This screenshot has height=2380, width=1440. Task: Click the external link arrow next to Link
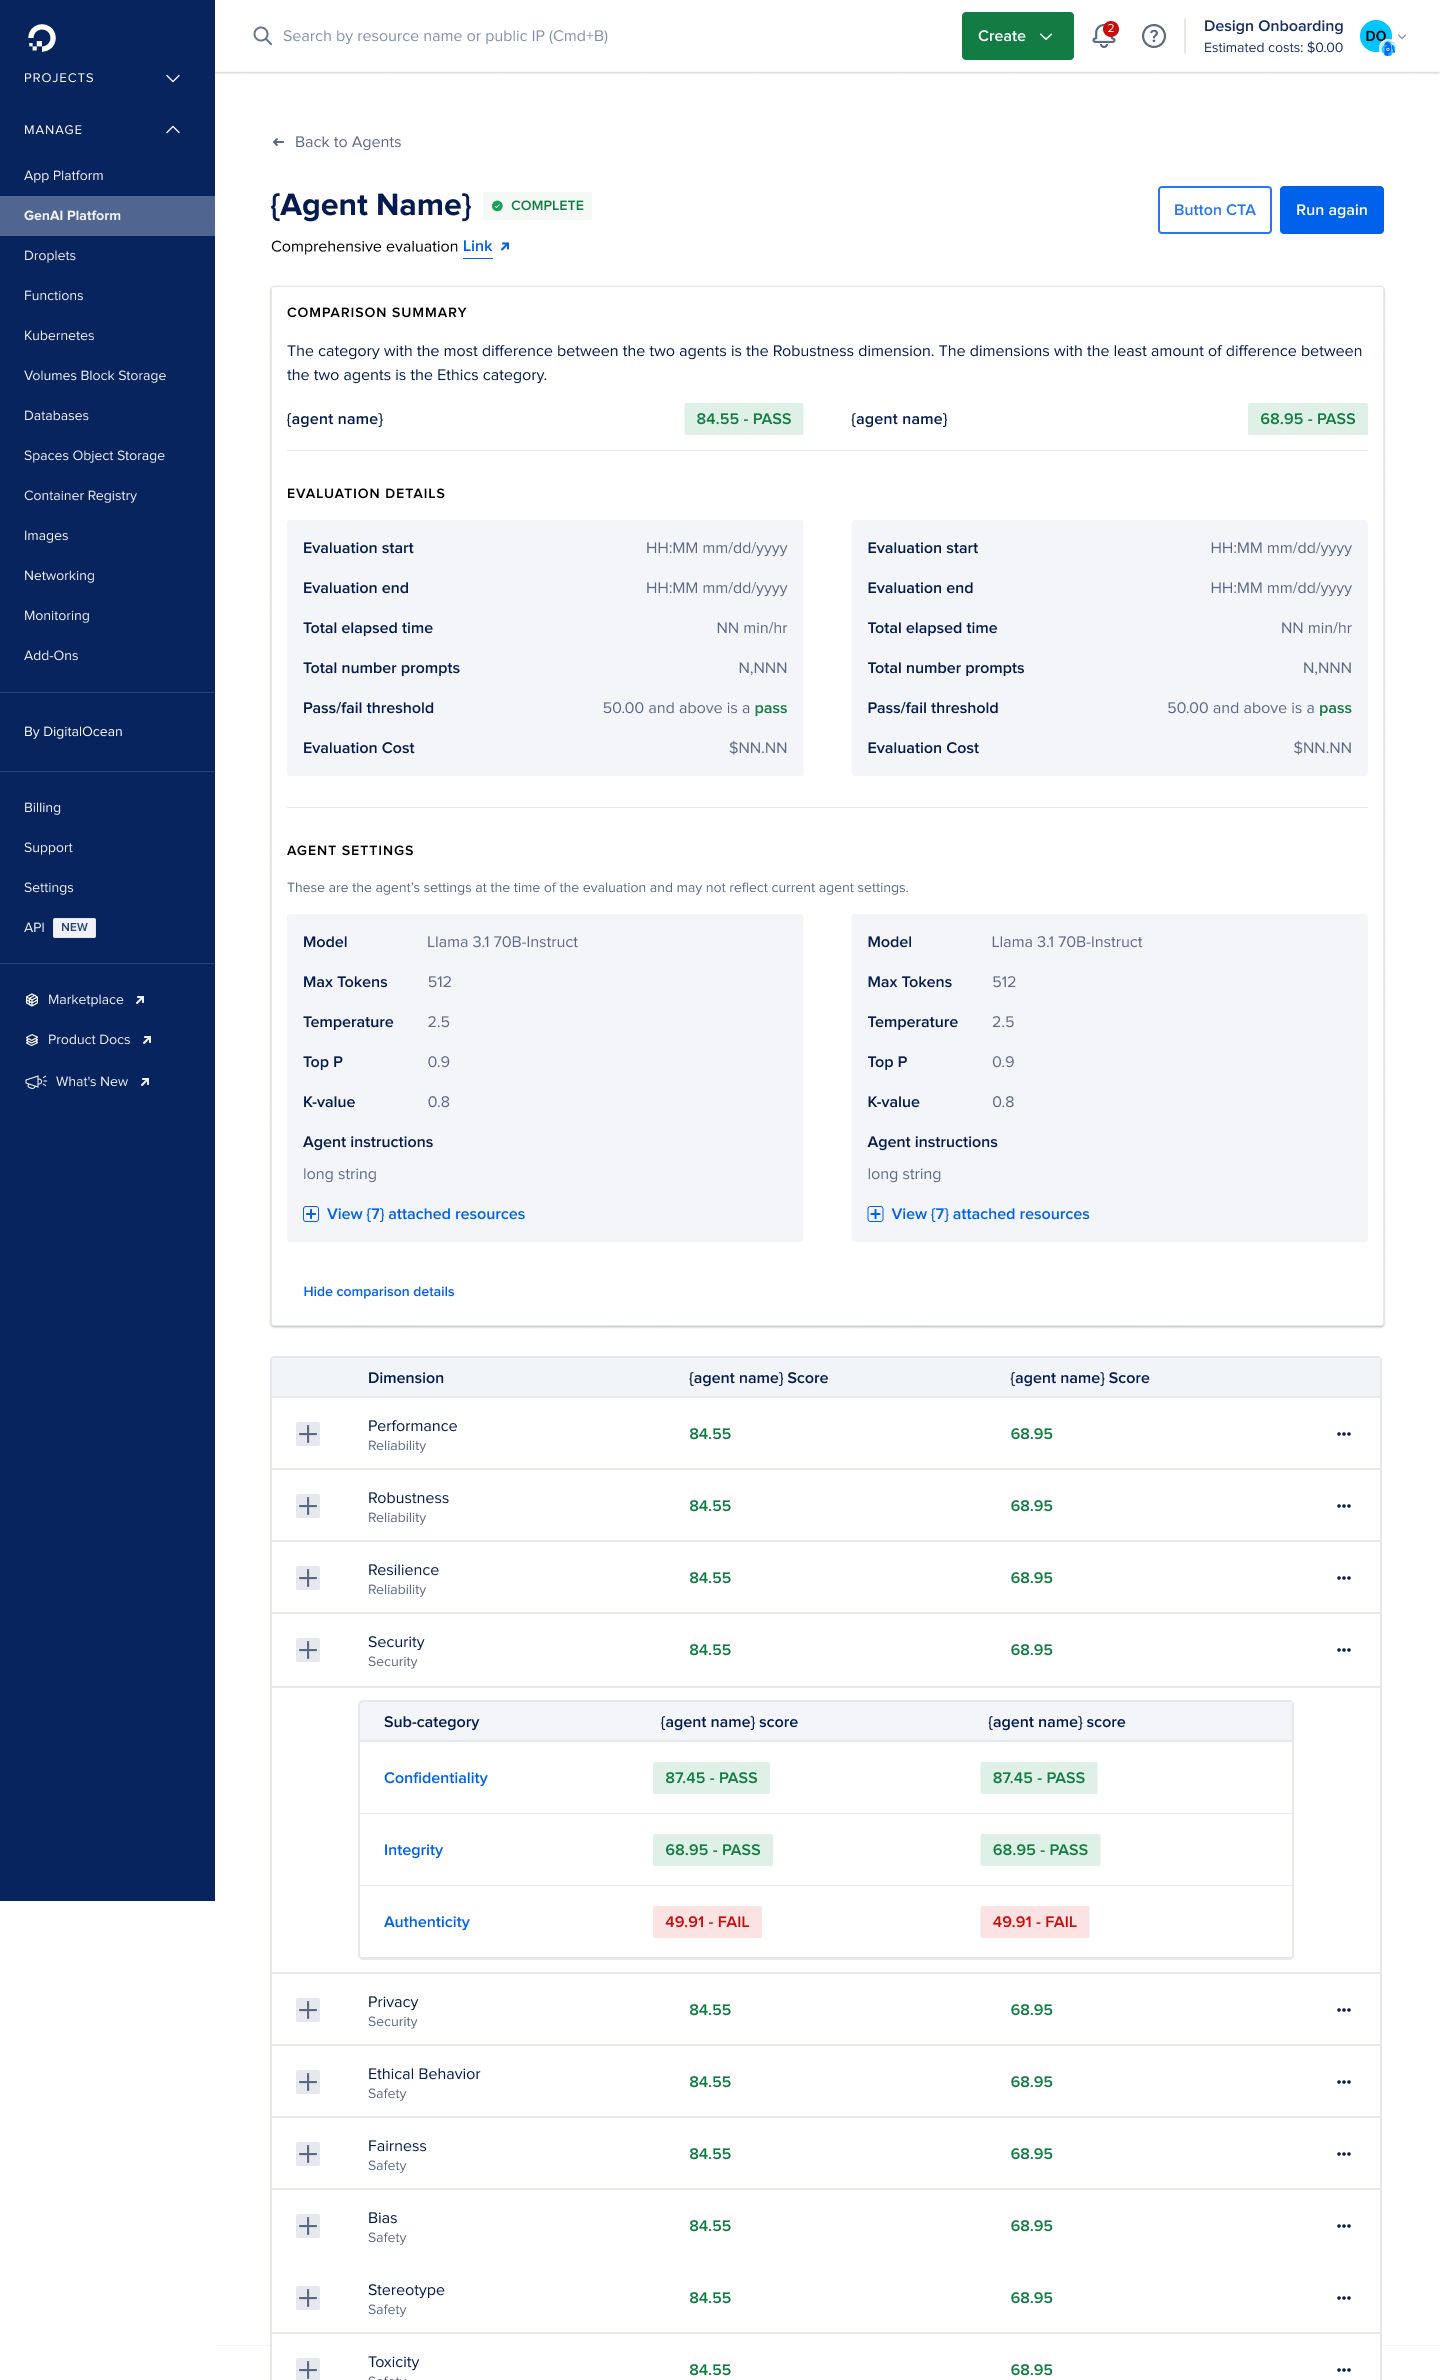tap(505, 247)
